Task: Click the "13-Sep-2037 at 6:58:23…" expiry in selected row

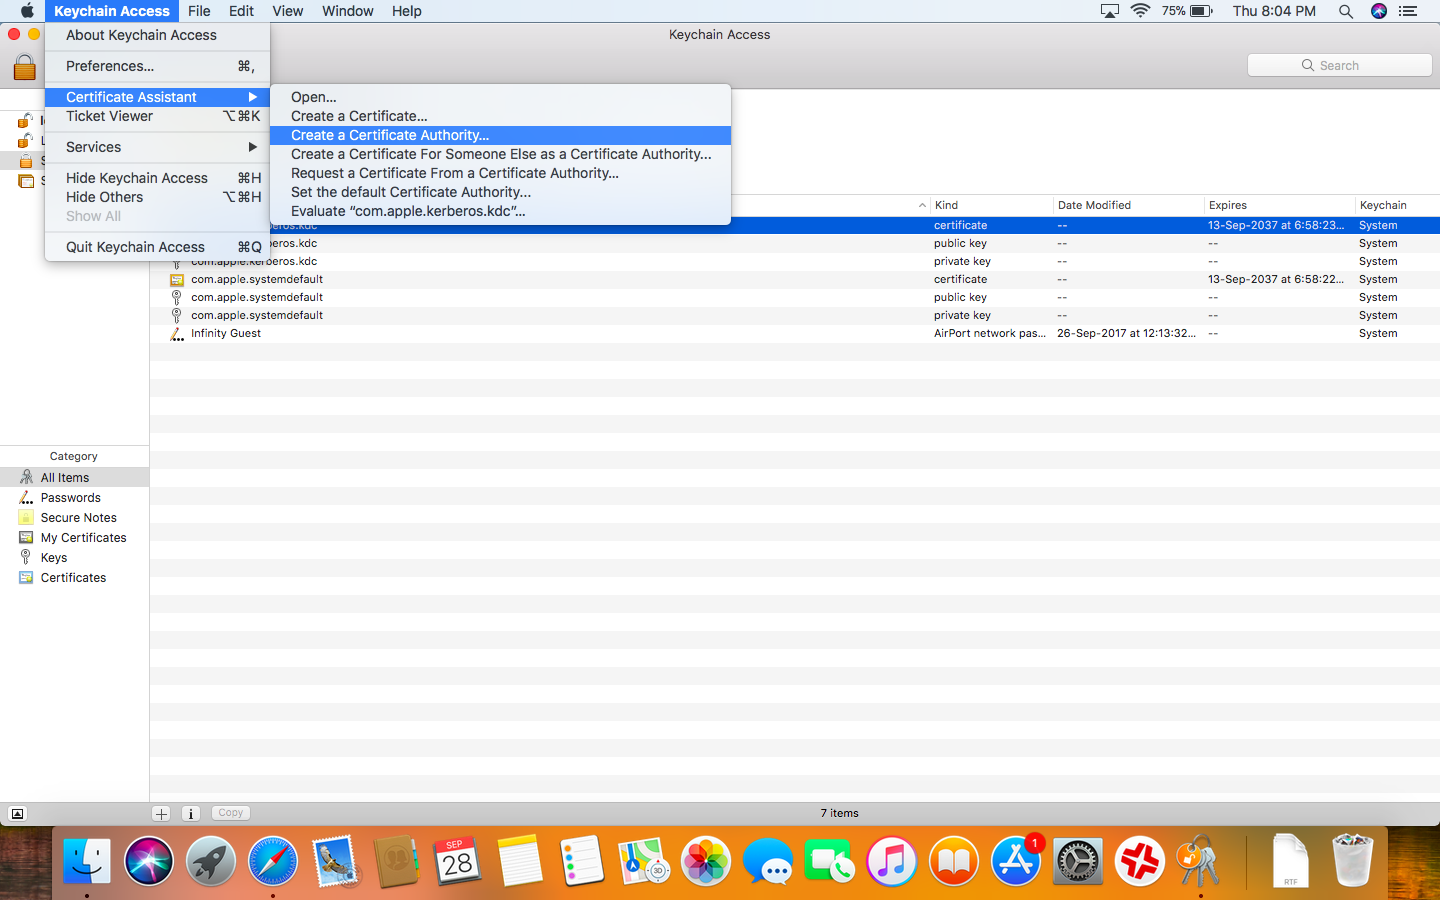Action: (x=1276, y=226)
